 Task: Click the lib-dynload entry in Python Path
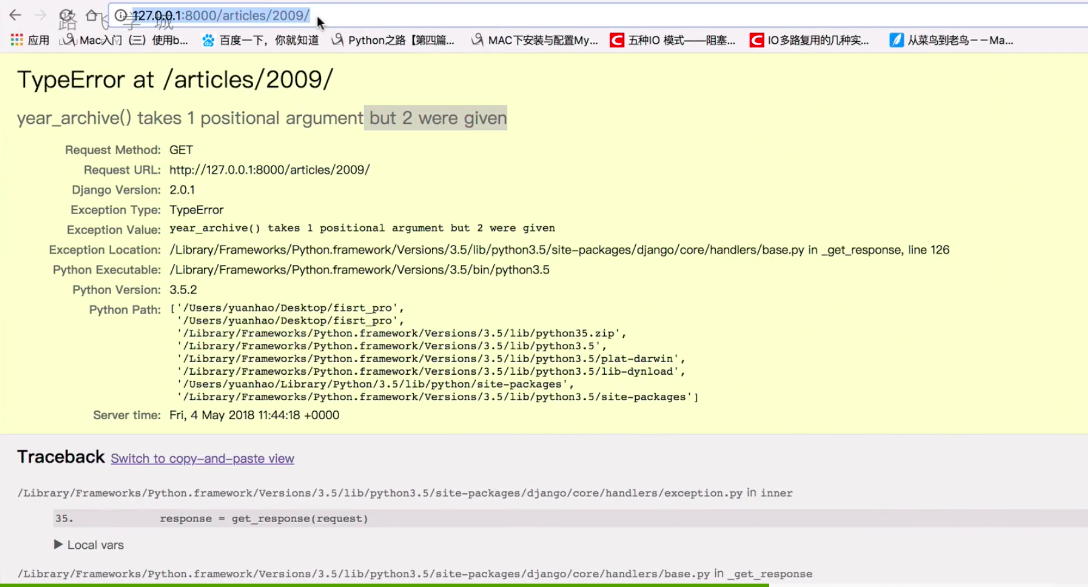pyautogui.click(x=431, y=371)
